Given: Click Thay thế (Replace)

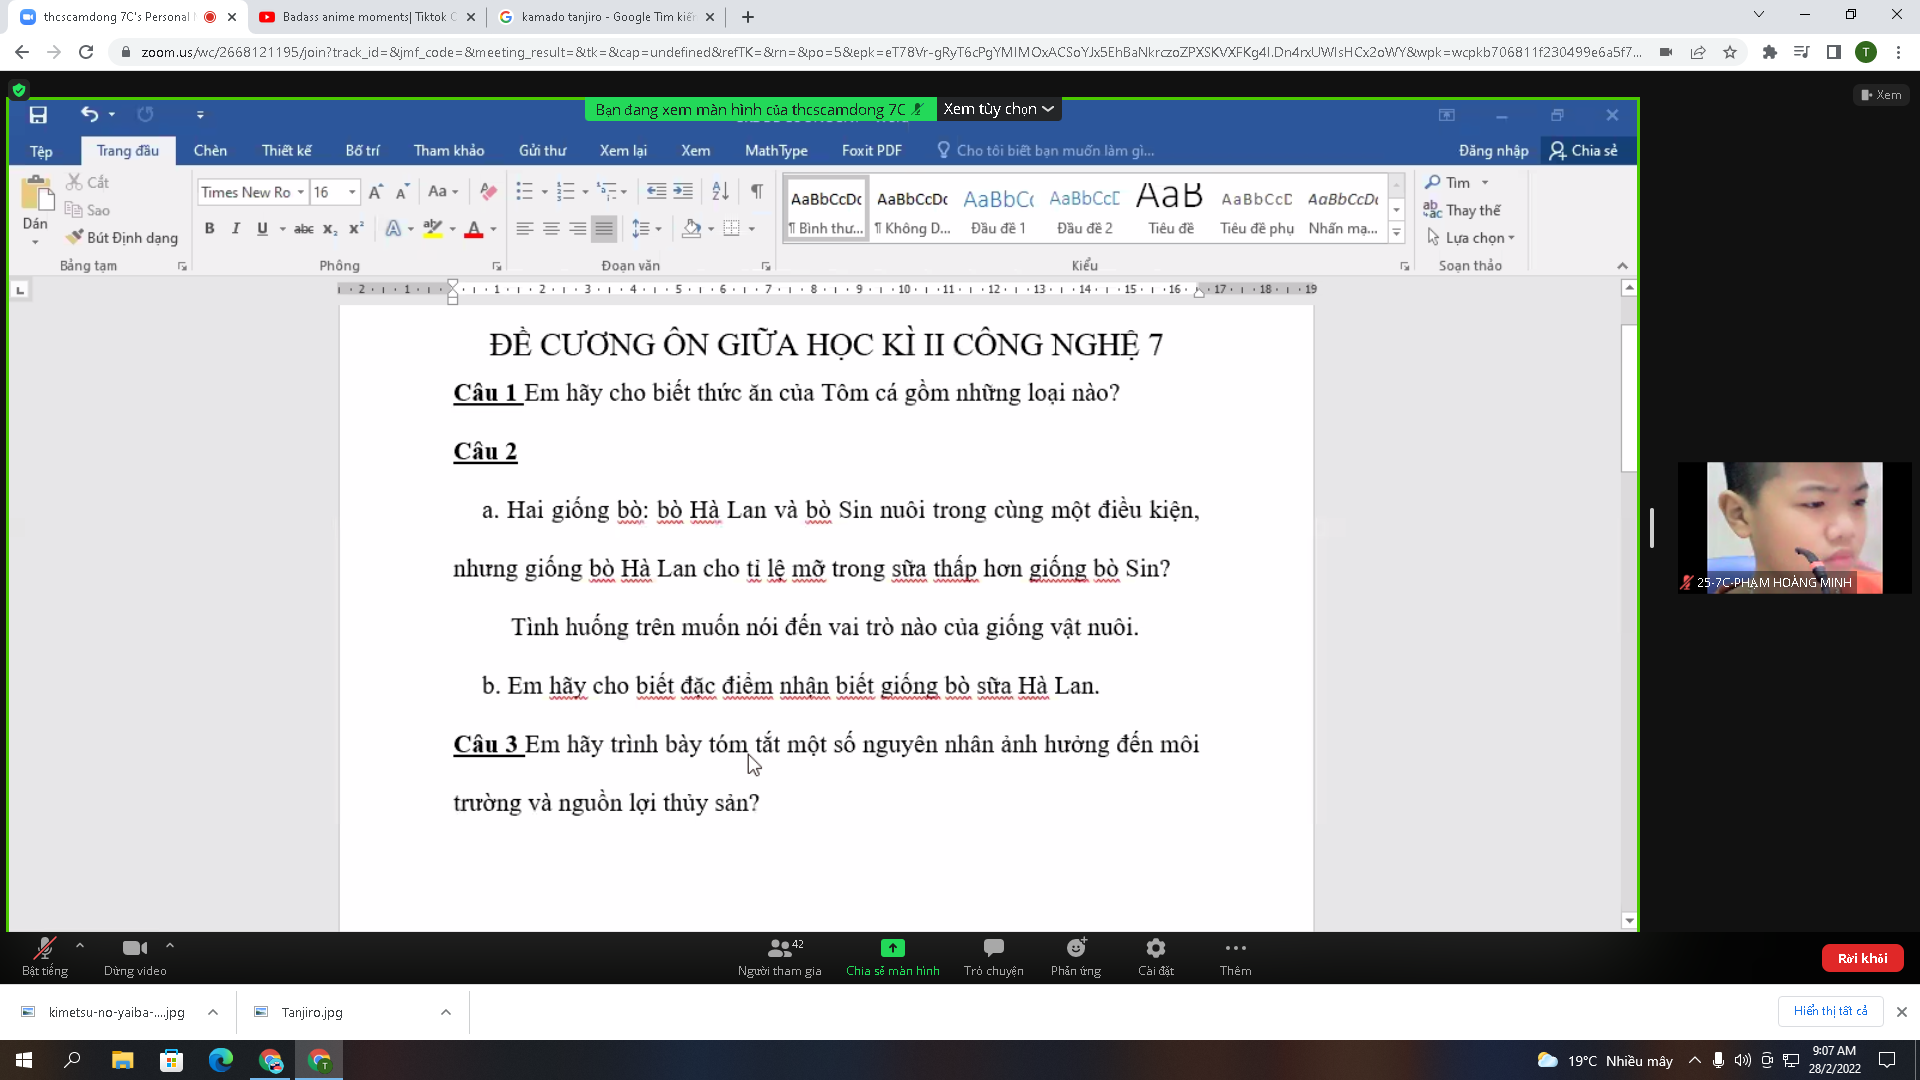Looking at the screenshot, I should point(1462,210).
